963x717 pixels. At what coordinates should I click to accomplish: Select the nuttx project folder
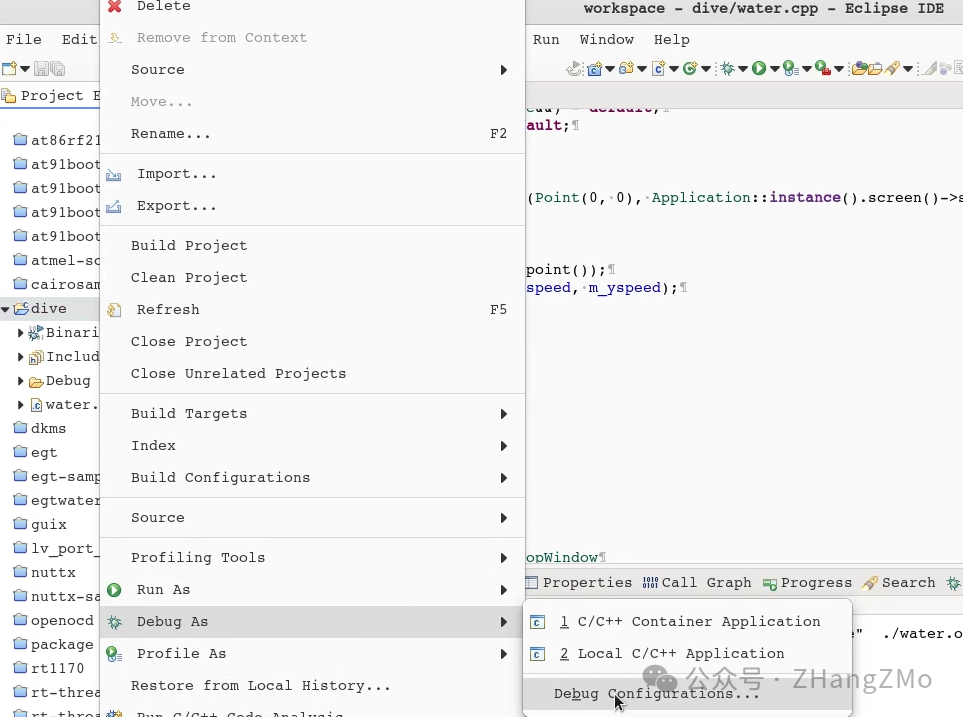click(45, 573)
